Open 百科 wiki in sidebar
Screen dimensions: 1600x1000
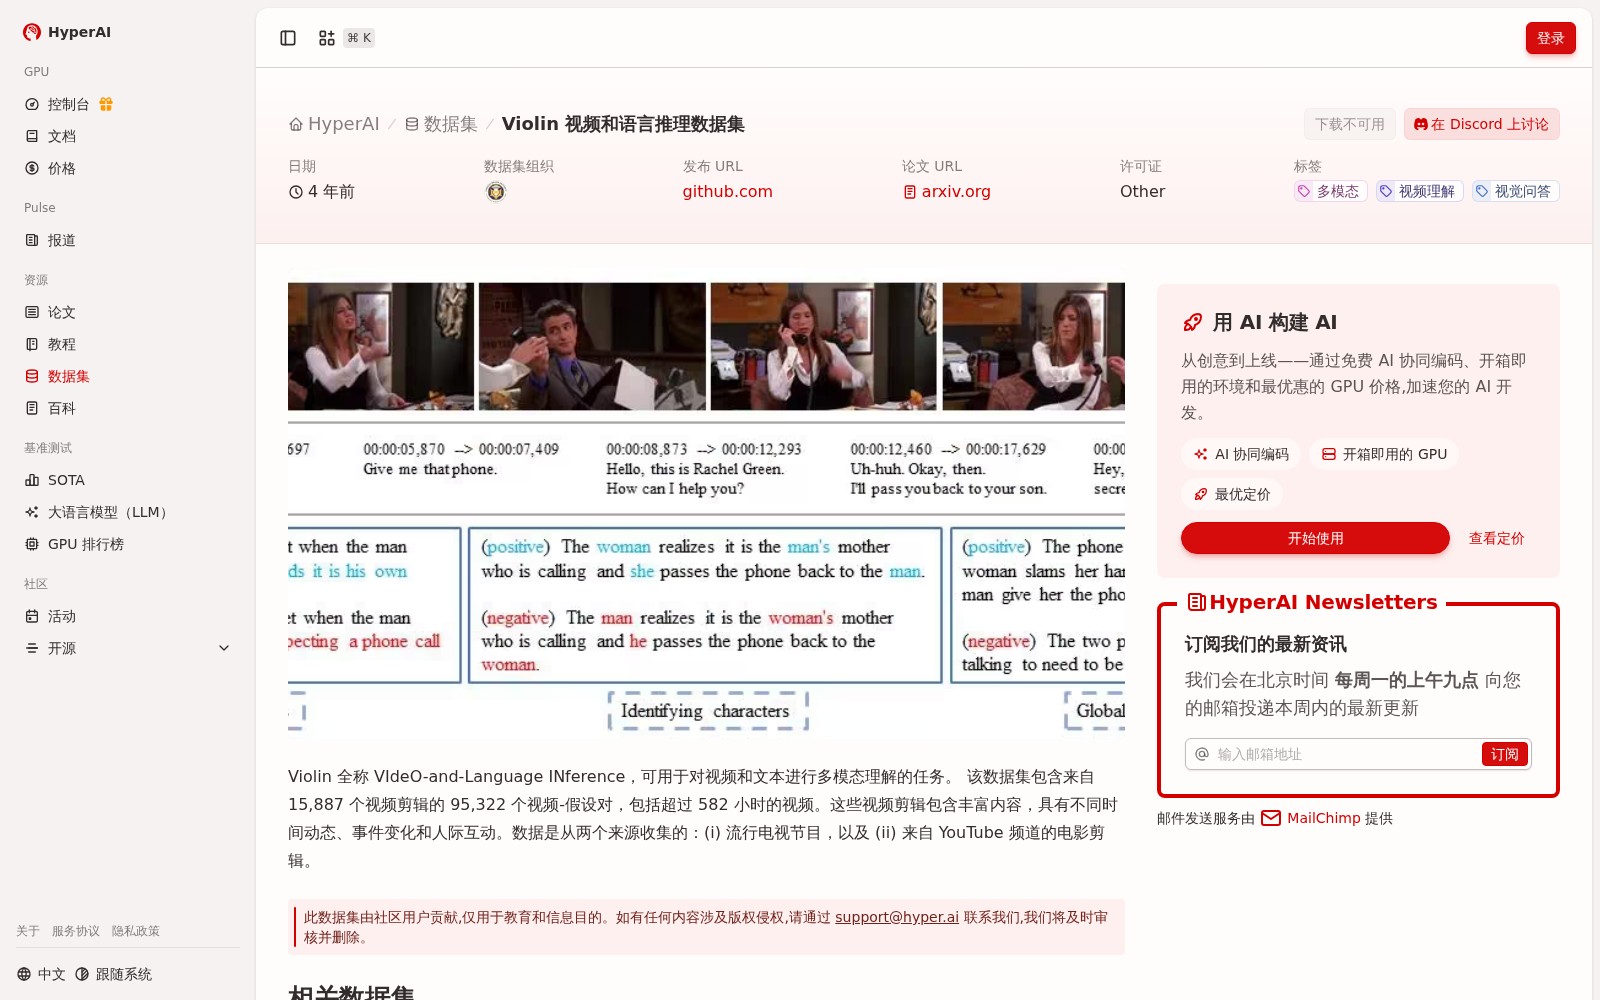click(x=128, y=408)
